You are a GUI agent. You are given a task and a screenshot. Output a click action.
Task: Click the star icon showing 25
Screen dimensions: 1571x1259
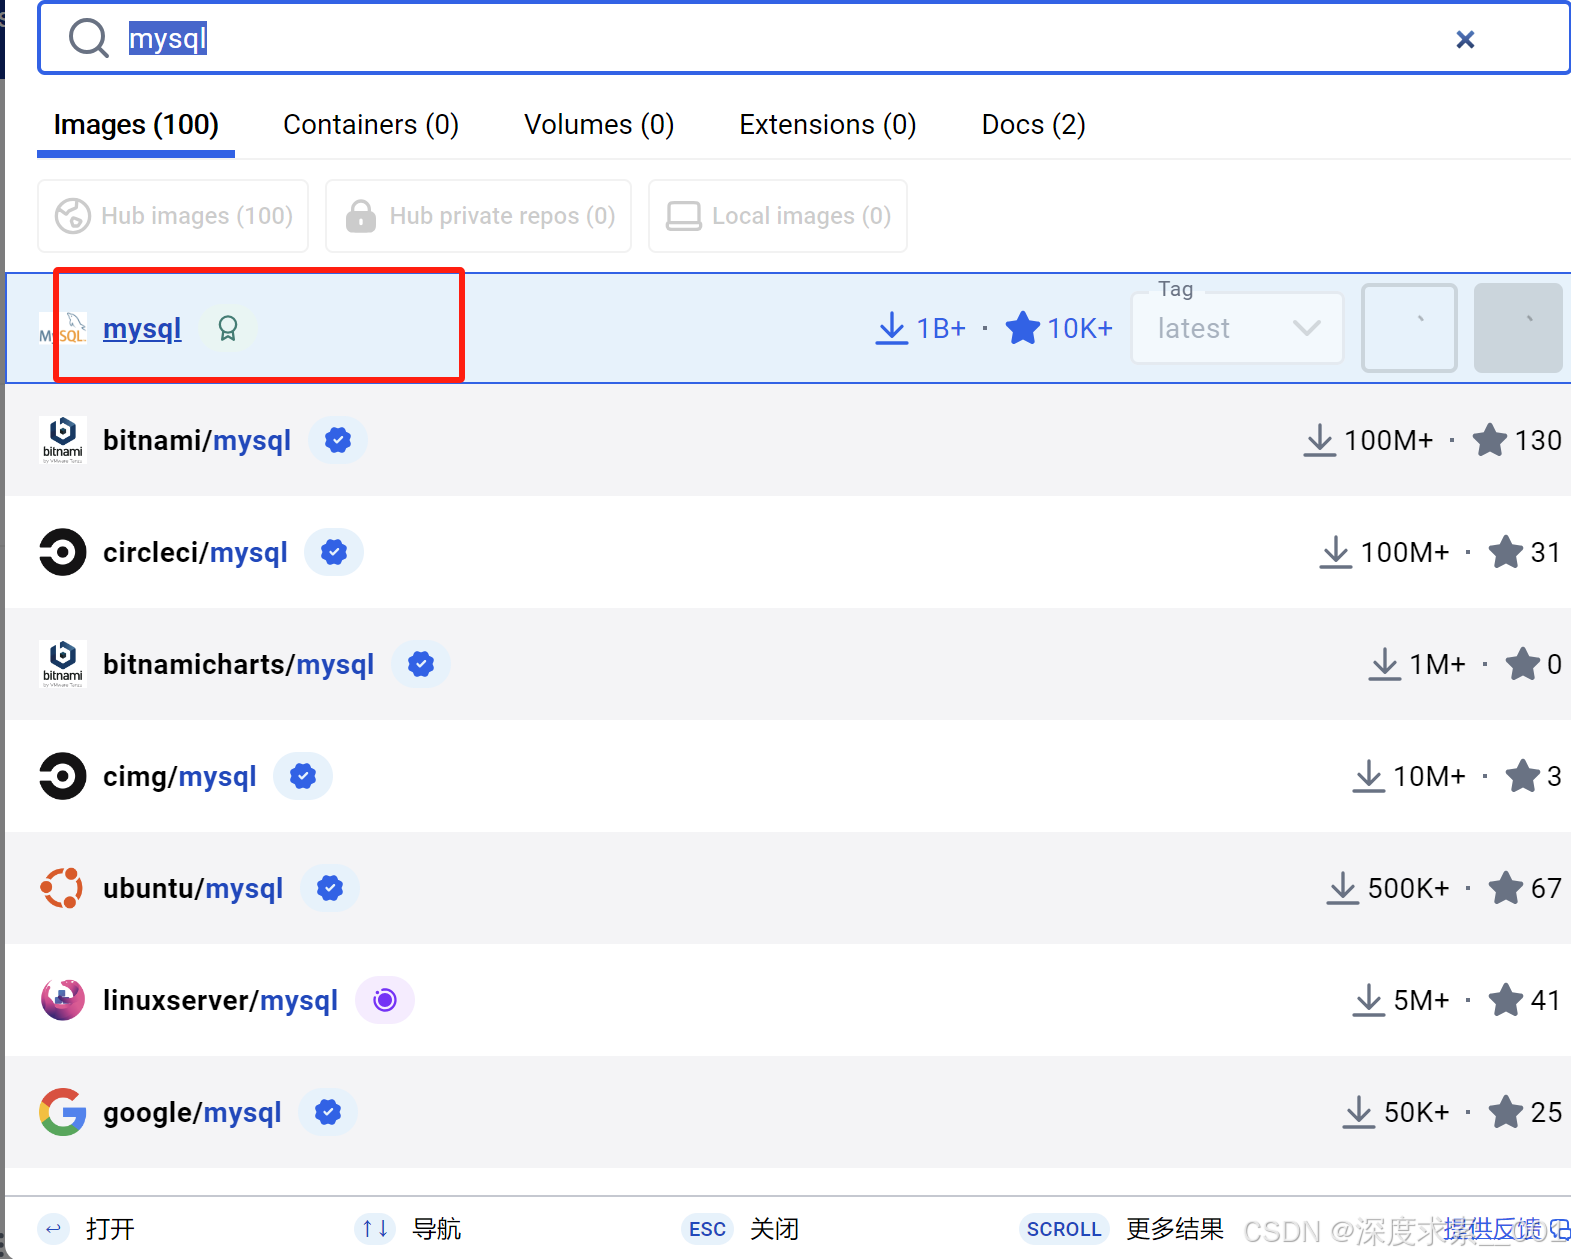coord(1506,1112)
